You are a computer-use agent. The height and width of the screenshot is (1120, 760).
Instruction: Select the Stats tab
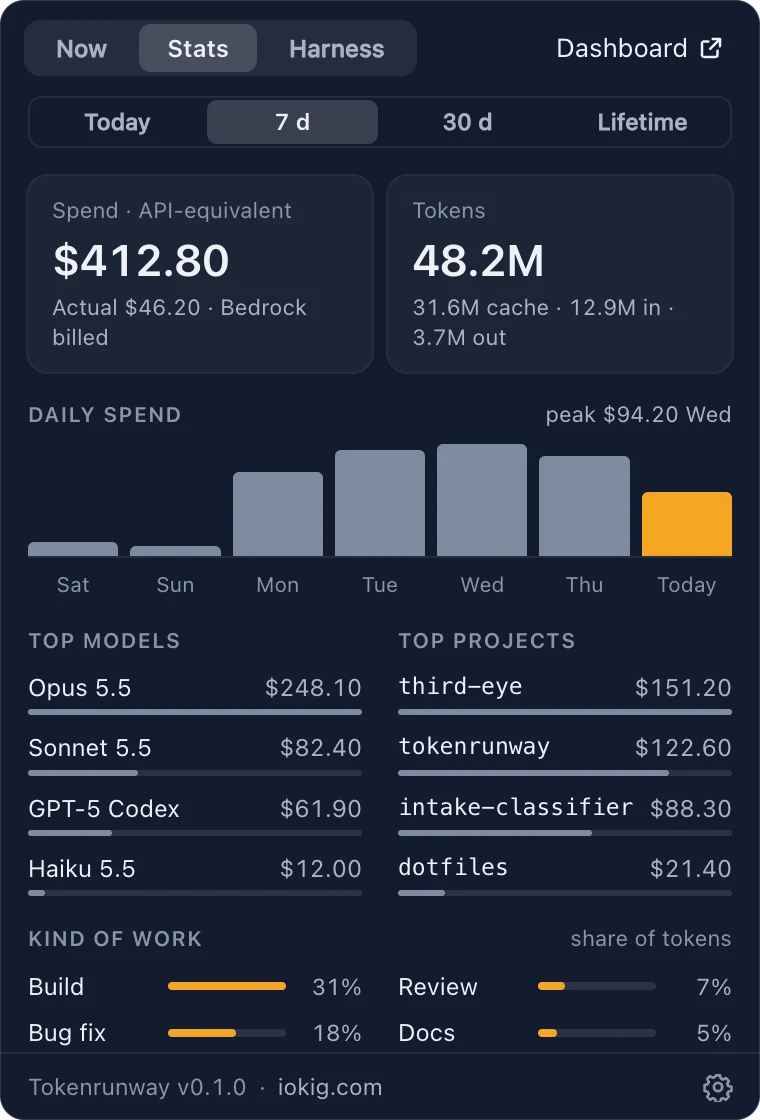point(198,49)
